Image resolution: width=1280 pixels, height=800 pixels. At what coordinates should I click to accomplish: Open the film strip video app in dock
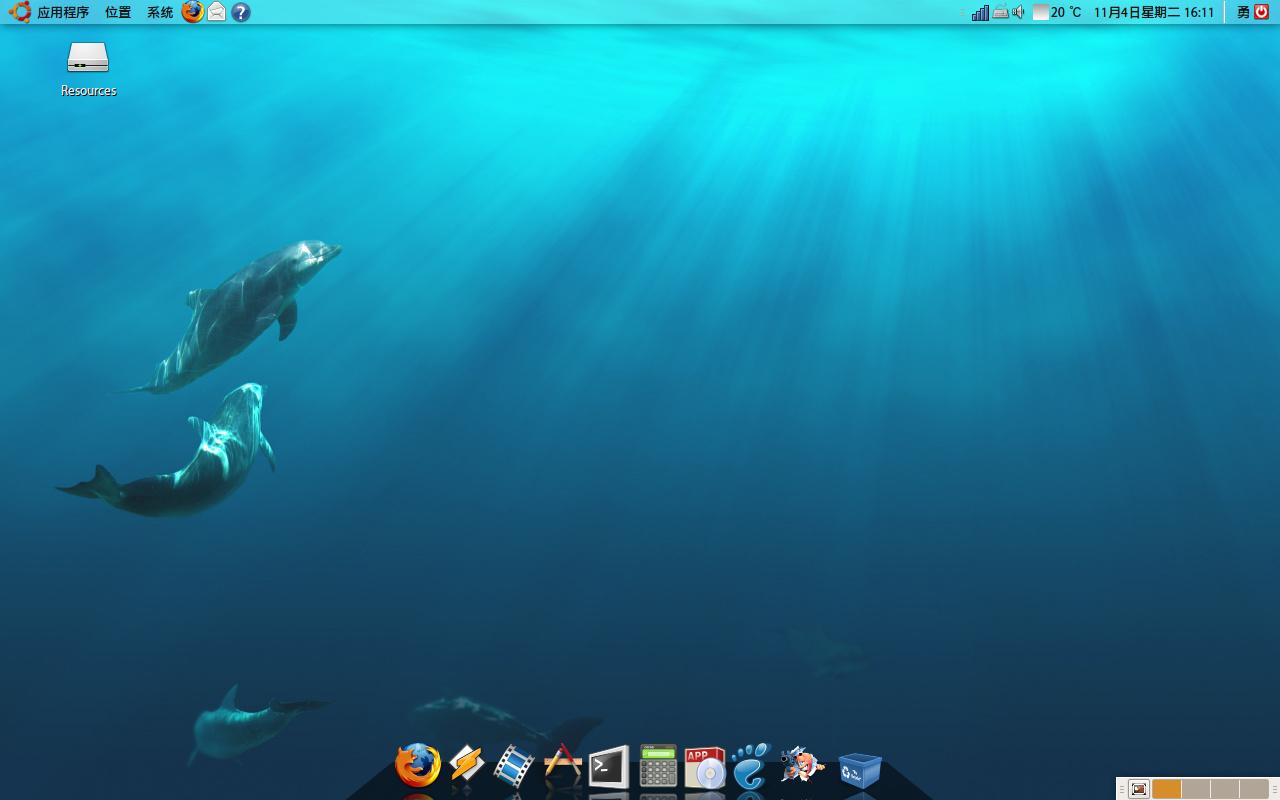(x=514, y=766)
